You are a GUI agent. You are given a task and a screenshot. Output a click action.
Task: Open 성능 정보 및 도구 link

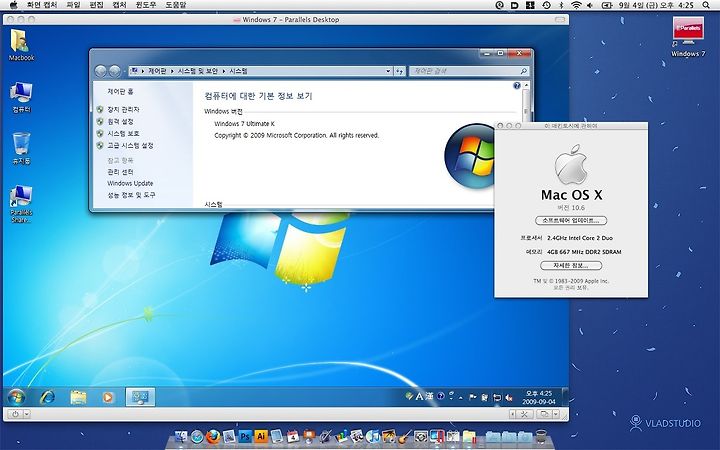coord(131,195)
